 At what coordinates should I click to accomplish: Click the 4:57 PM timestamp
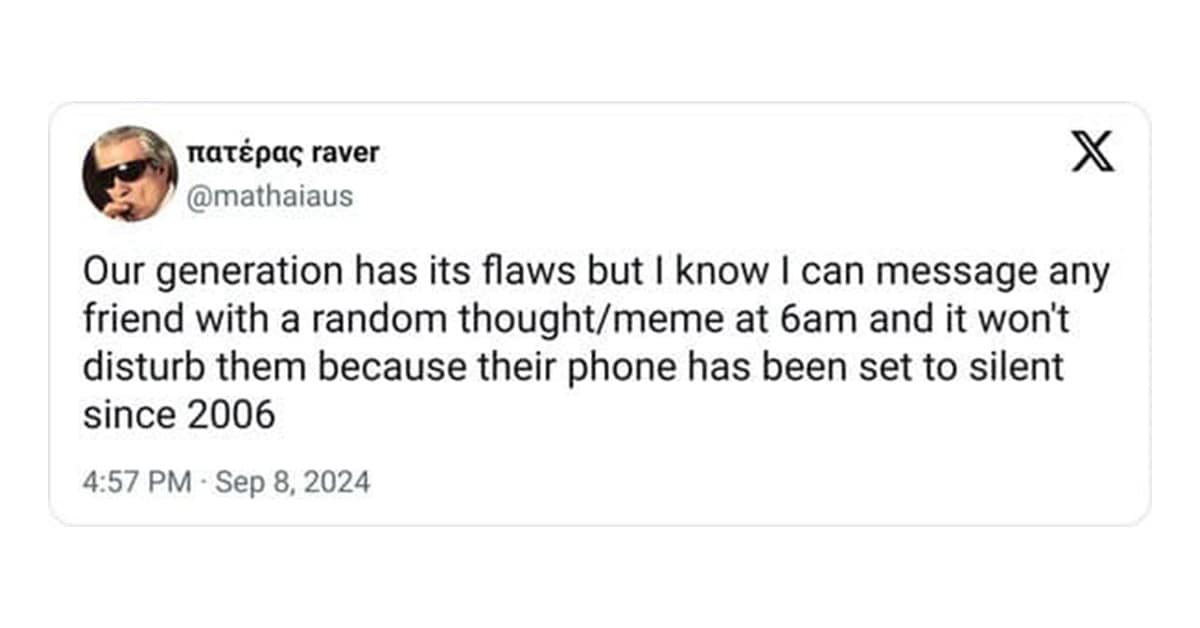[x=137, y=483]
